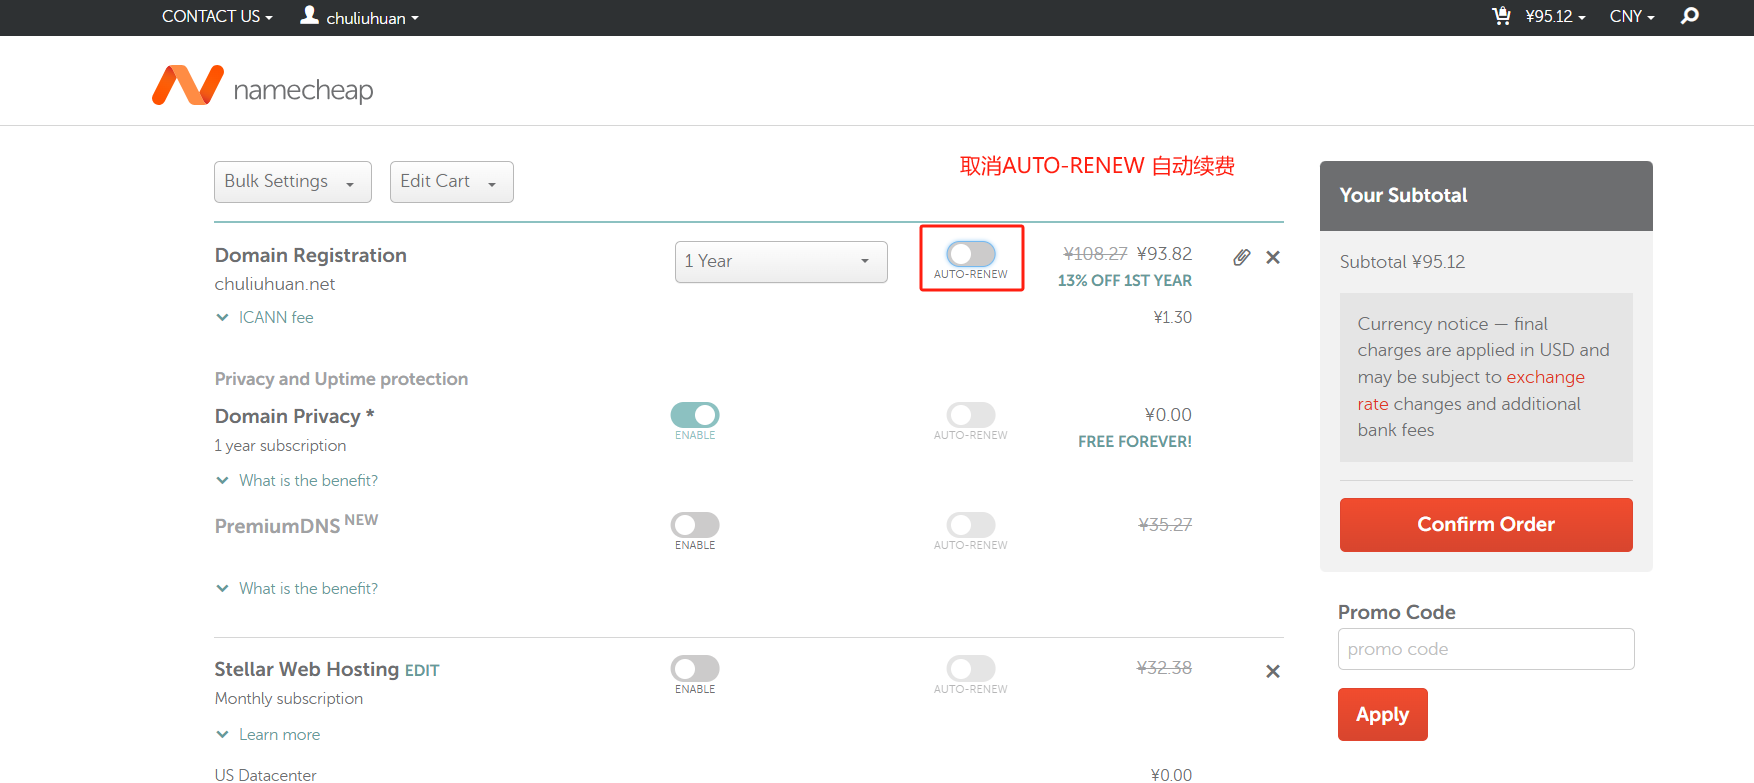Open the ¥95.12 cart dropdown
The image size is (1754, 783).
point(1555,16)
